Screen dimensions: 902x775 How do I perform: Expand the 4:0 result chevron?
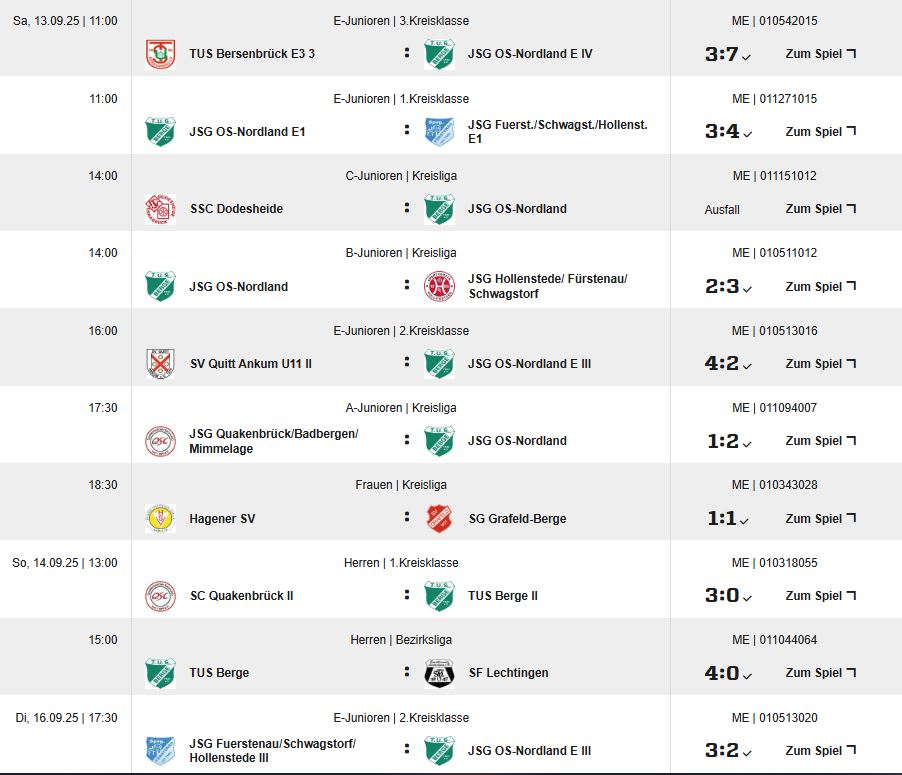(x=747, y=676)
